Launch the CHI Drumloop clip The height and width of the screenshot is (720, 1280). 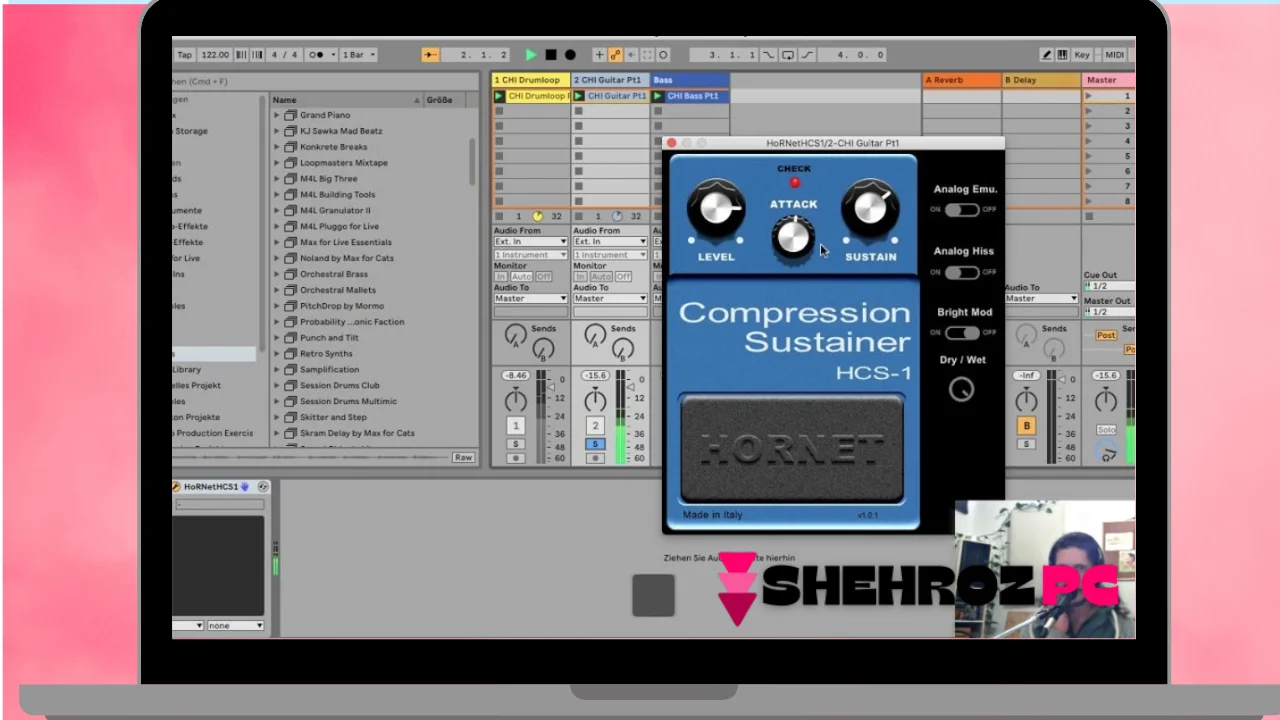[499, 96]
